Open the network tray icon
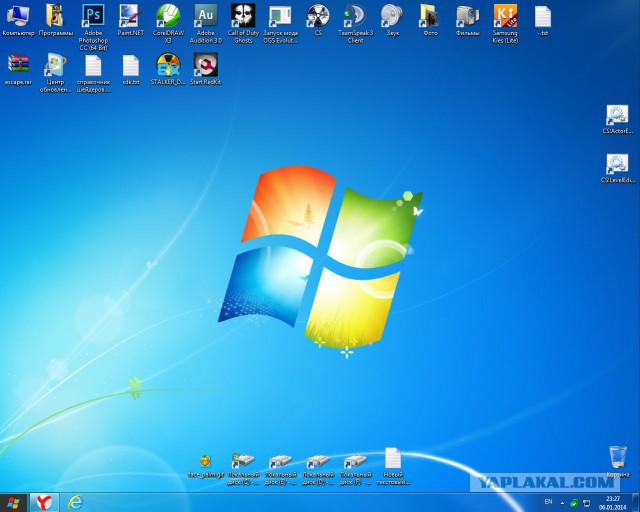 [586, 503]
